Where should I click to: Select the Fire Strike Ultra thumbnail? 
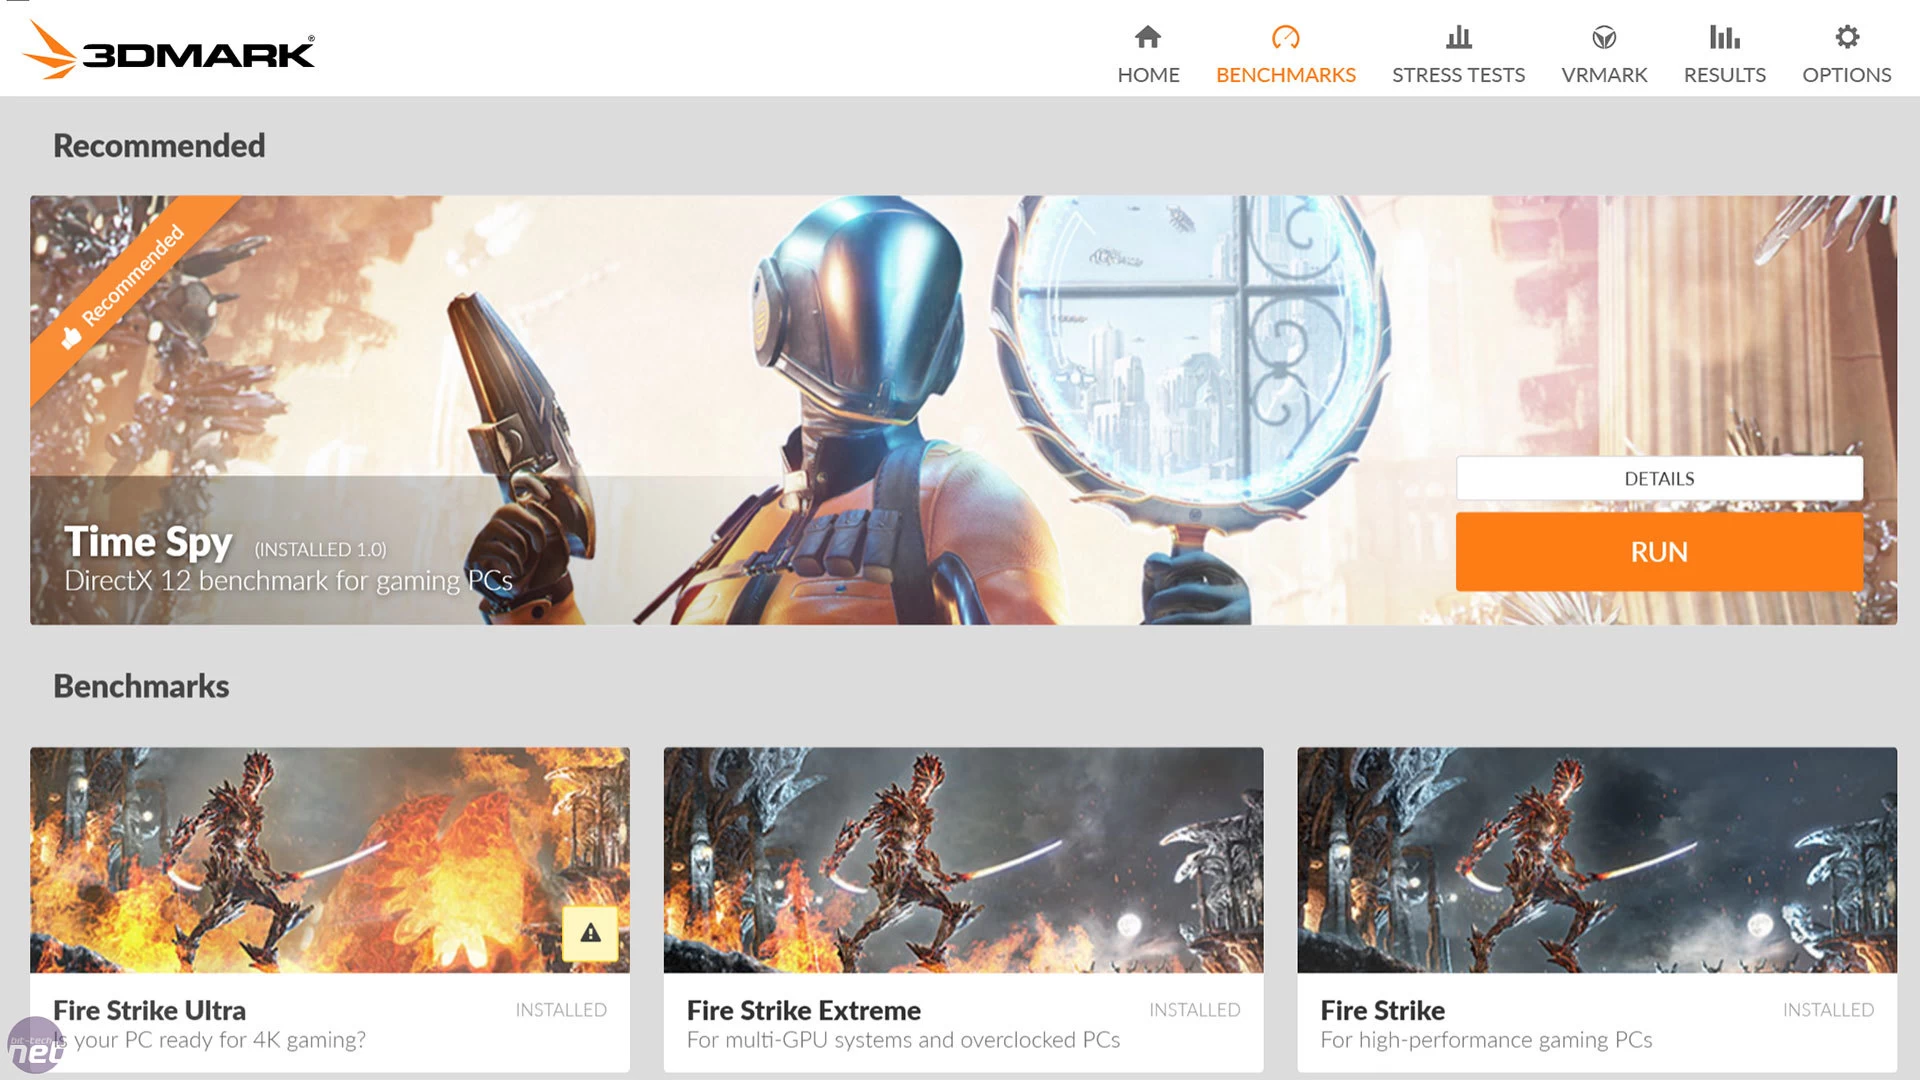tap(330, 860)
